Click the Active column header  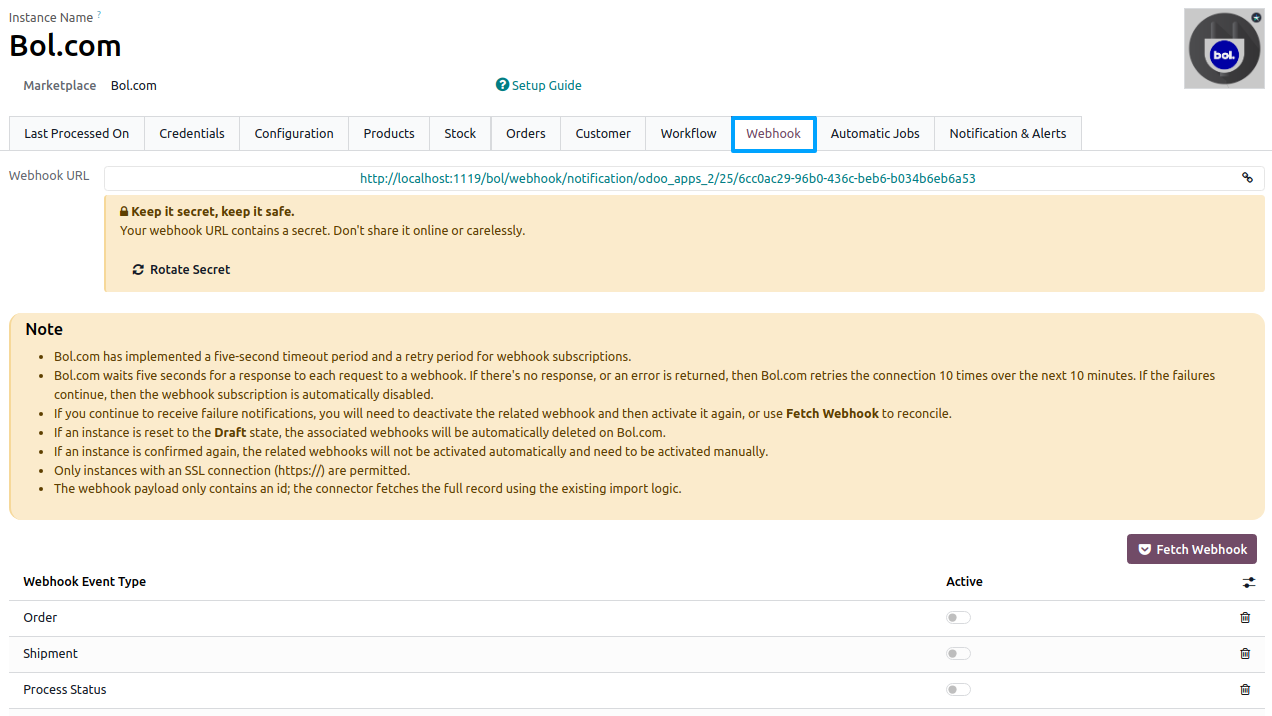coord(965,582)
